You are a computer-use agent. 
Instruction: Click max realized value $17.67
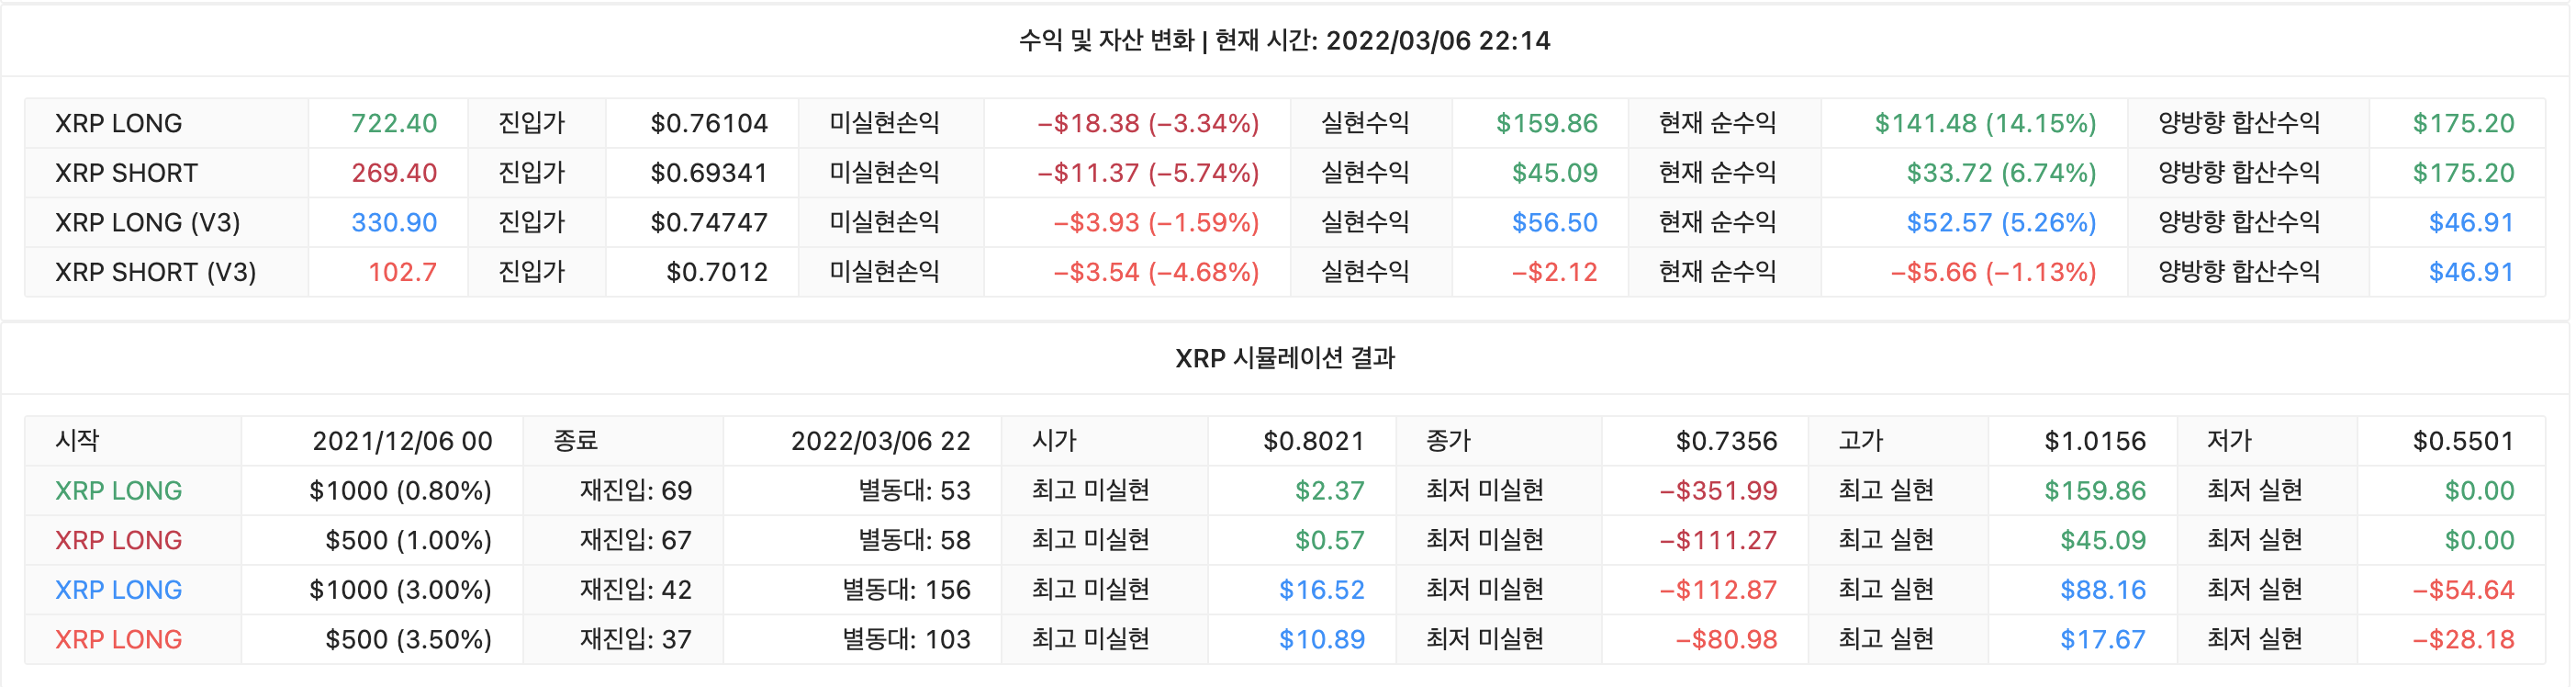point(2103,639)
